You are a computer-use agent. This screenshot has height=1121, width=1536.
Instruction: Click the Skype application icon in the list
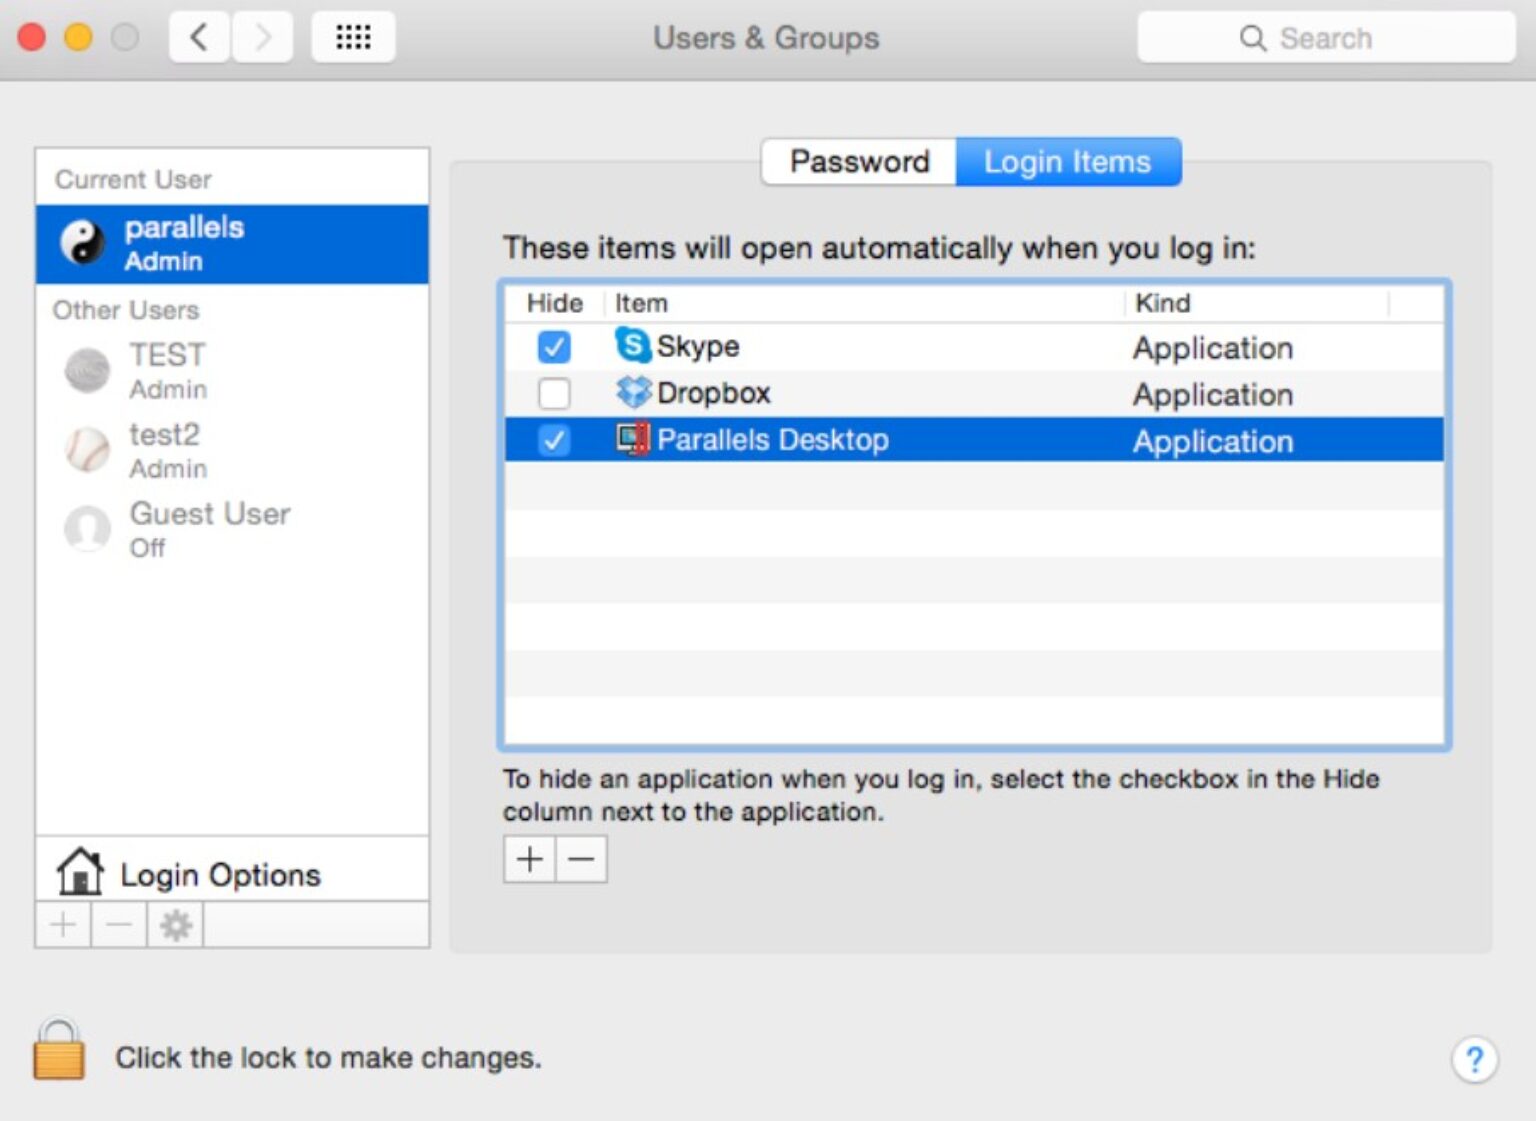point(634,347)
